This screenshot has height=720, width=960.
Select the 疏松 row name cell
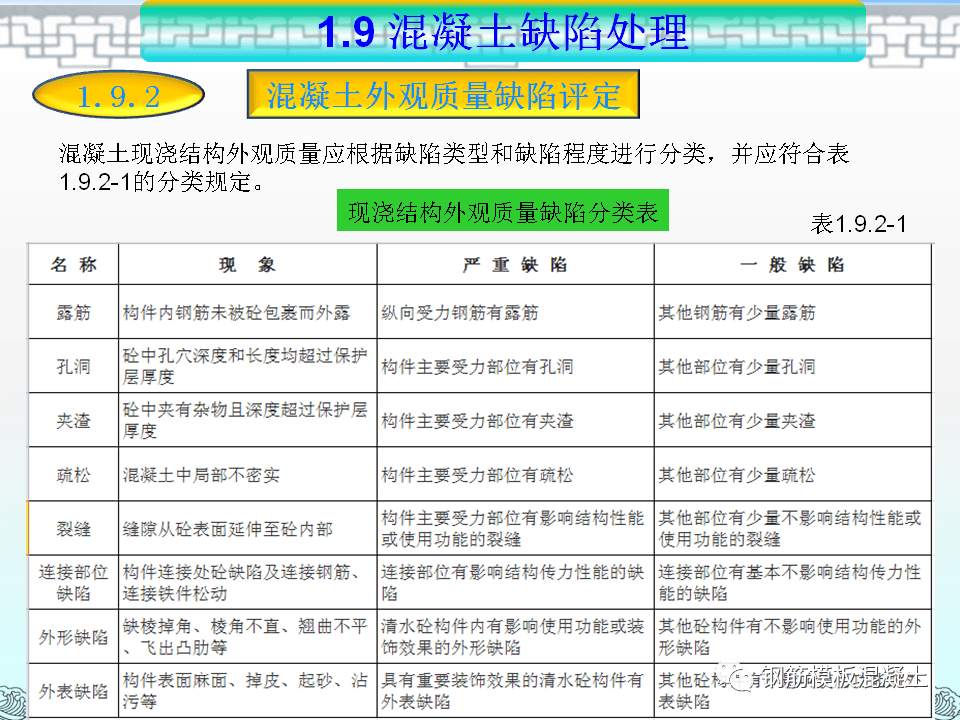click(74, 475)
